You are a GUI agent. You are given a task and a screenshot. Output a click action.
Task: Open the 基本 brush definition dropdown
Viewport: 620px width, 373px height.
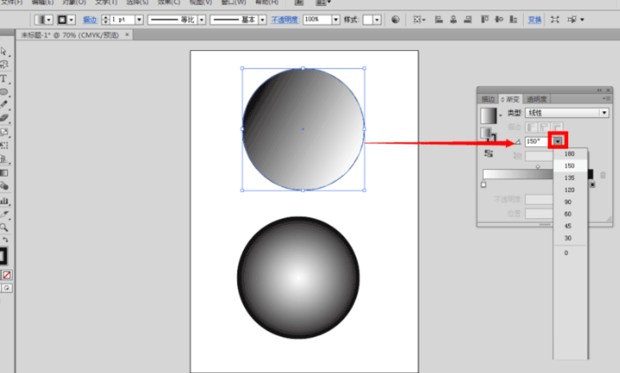[x=263, y=19]
